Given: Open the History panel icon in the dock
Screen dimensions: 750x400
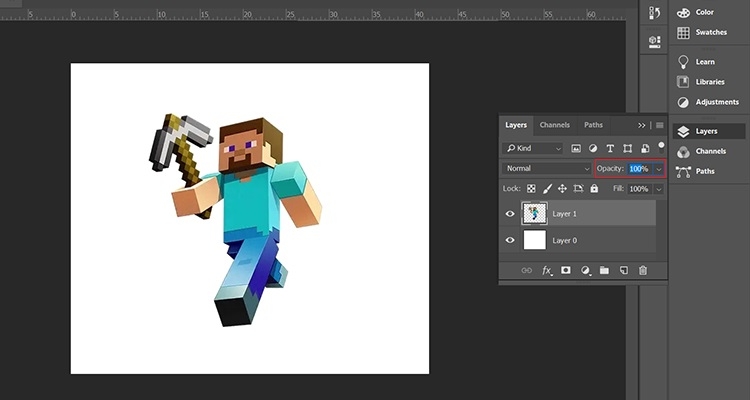Looking at the screenshot, I should pos(654,13).
